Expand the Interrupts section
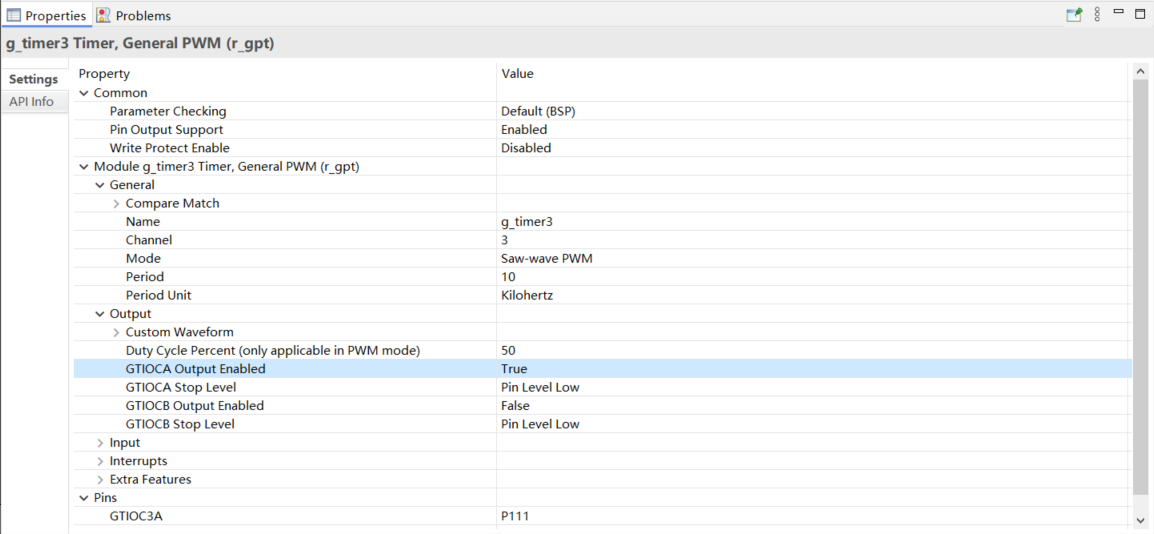Screen dimensions: 1154x534 100,461
